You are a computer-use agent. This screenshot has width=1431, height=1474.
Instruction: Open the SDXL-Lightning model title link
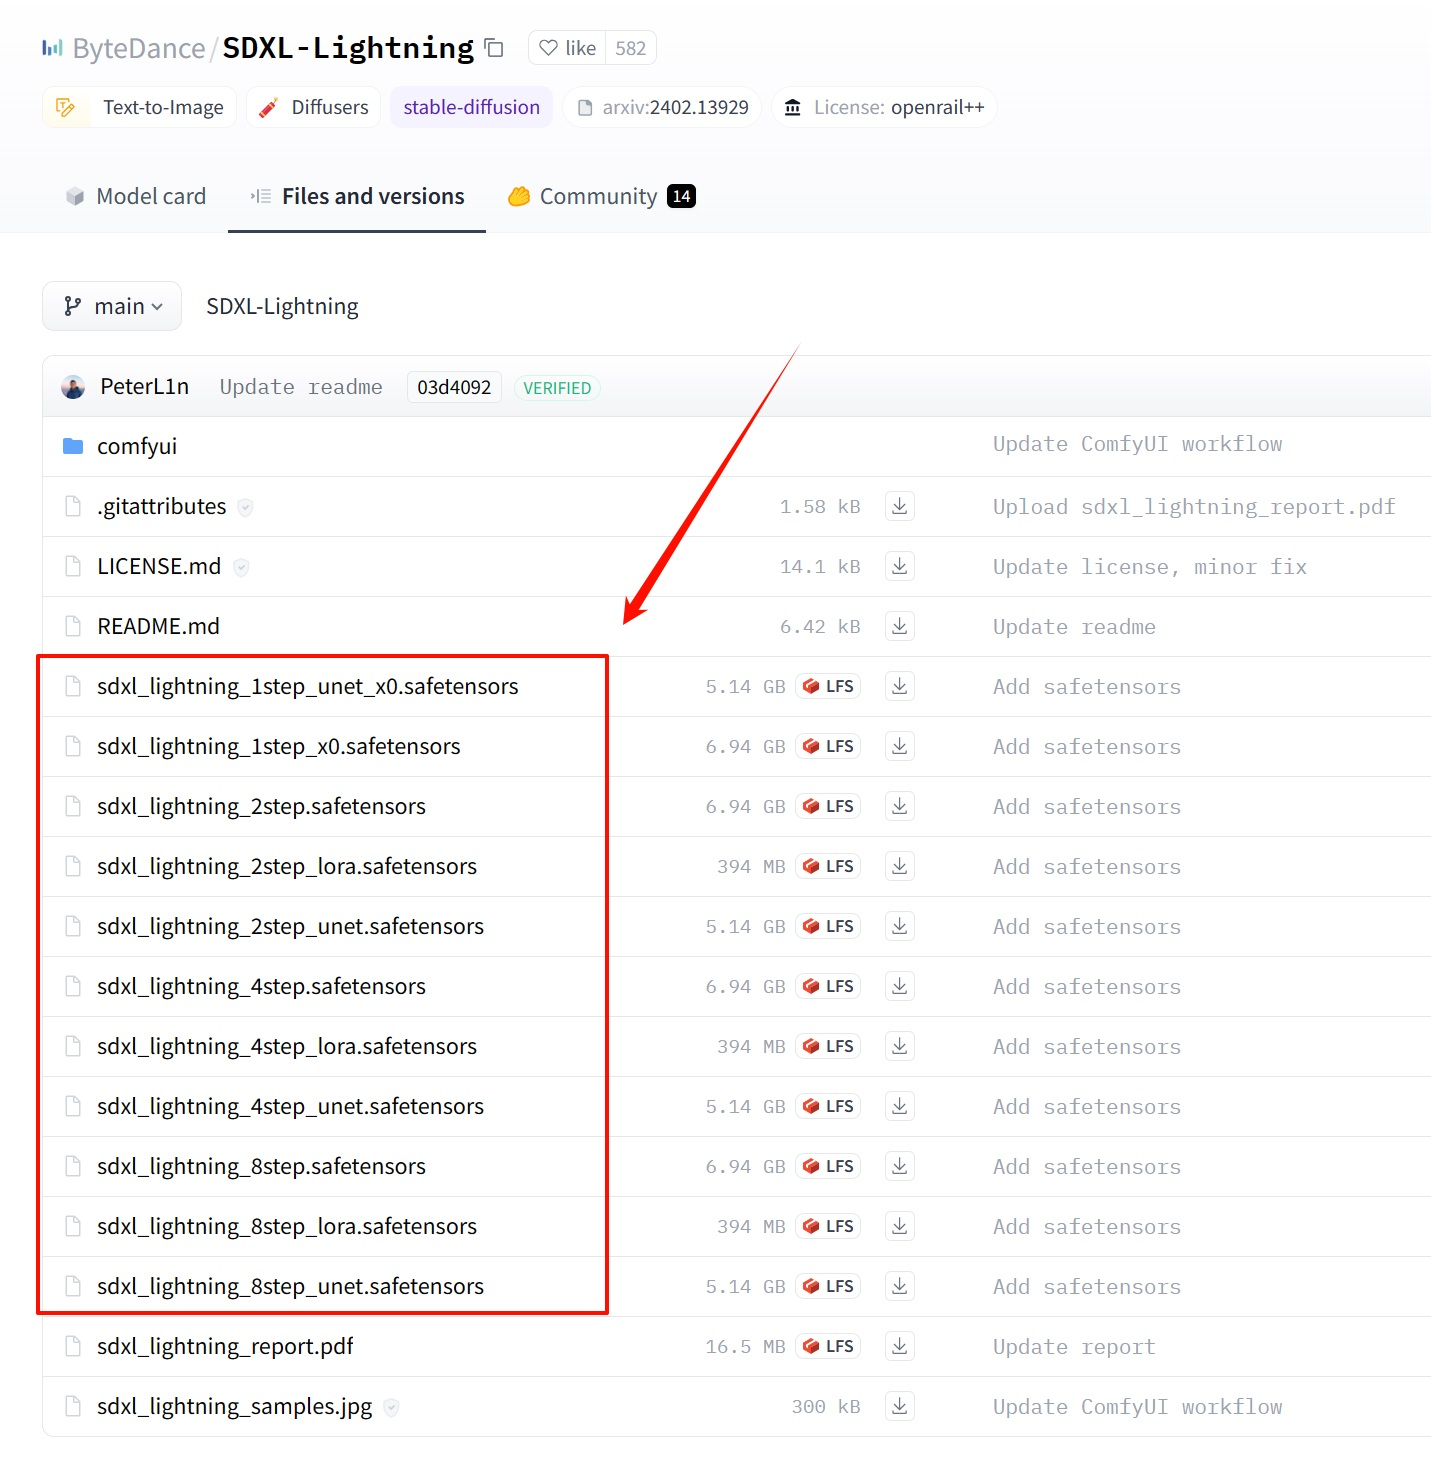coord(348,48)
